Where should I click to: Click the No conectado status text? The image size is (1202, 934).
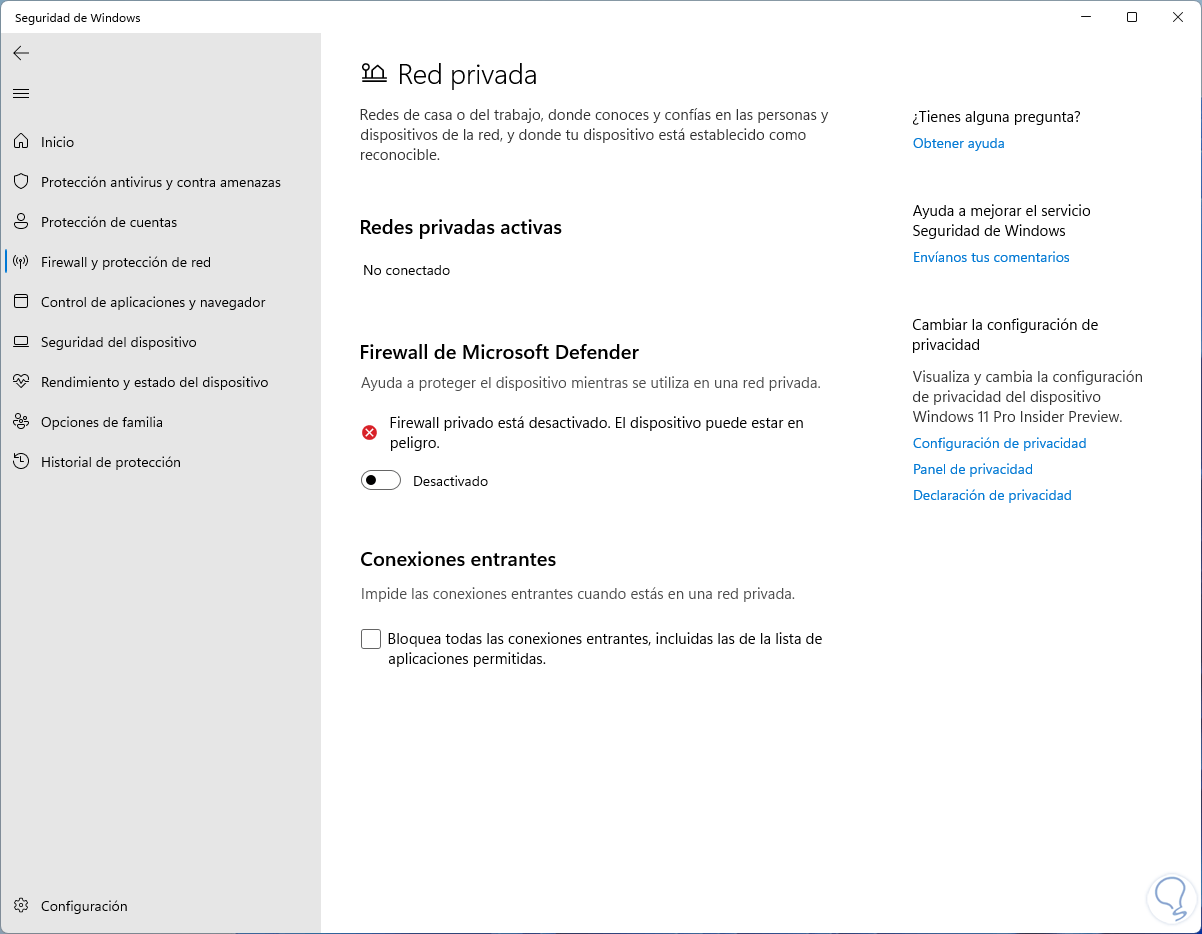(x=406, y=270)
